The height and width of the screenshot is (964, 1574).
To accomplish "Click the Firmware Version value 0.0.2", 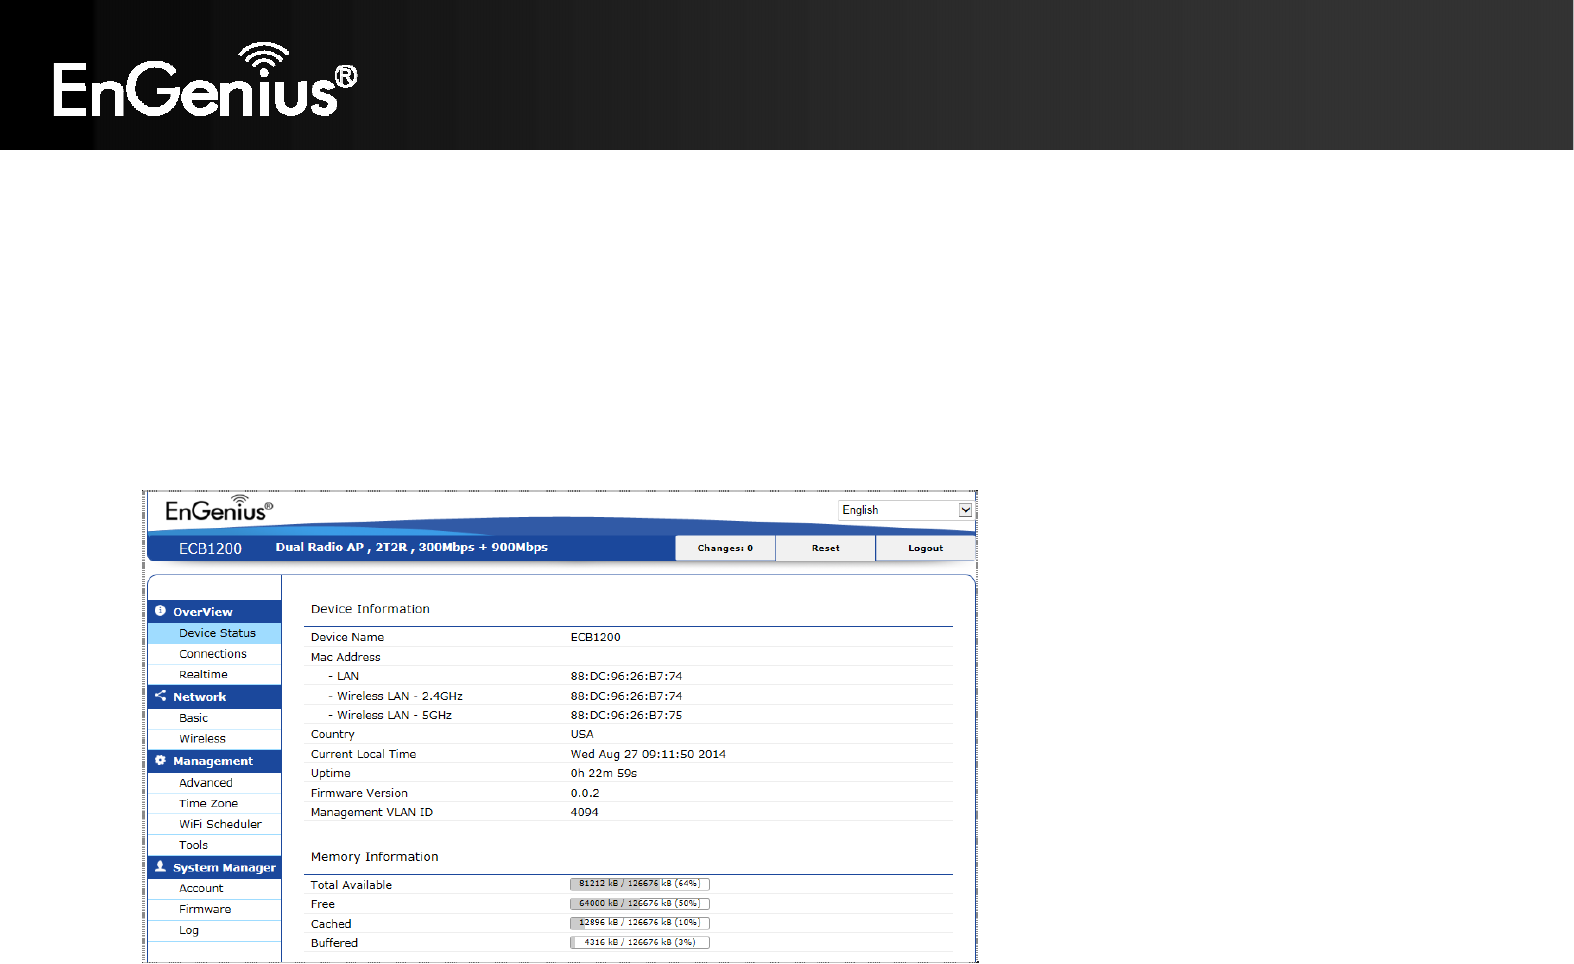I will [585, 793].
